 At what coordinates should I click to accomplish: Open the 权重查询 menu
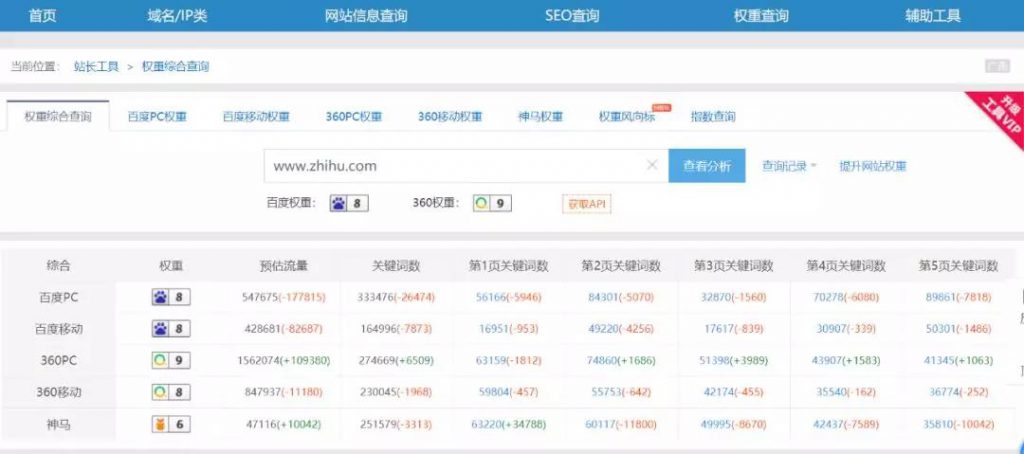pyautogui.click(x=761, y=16)
